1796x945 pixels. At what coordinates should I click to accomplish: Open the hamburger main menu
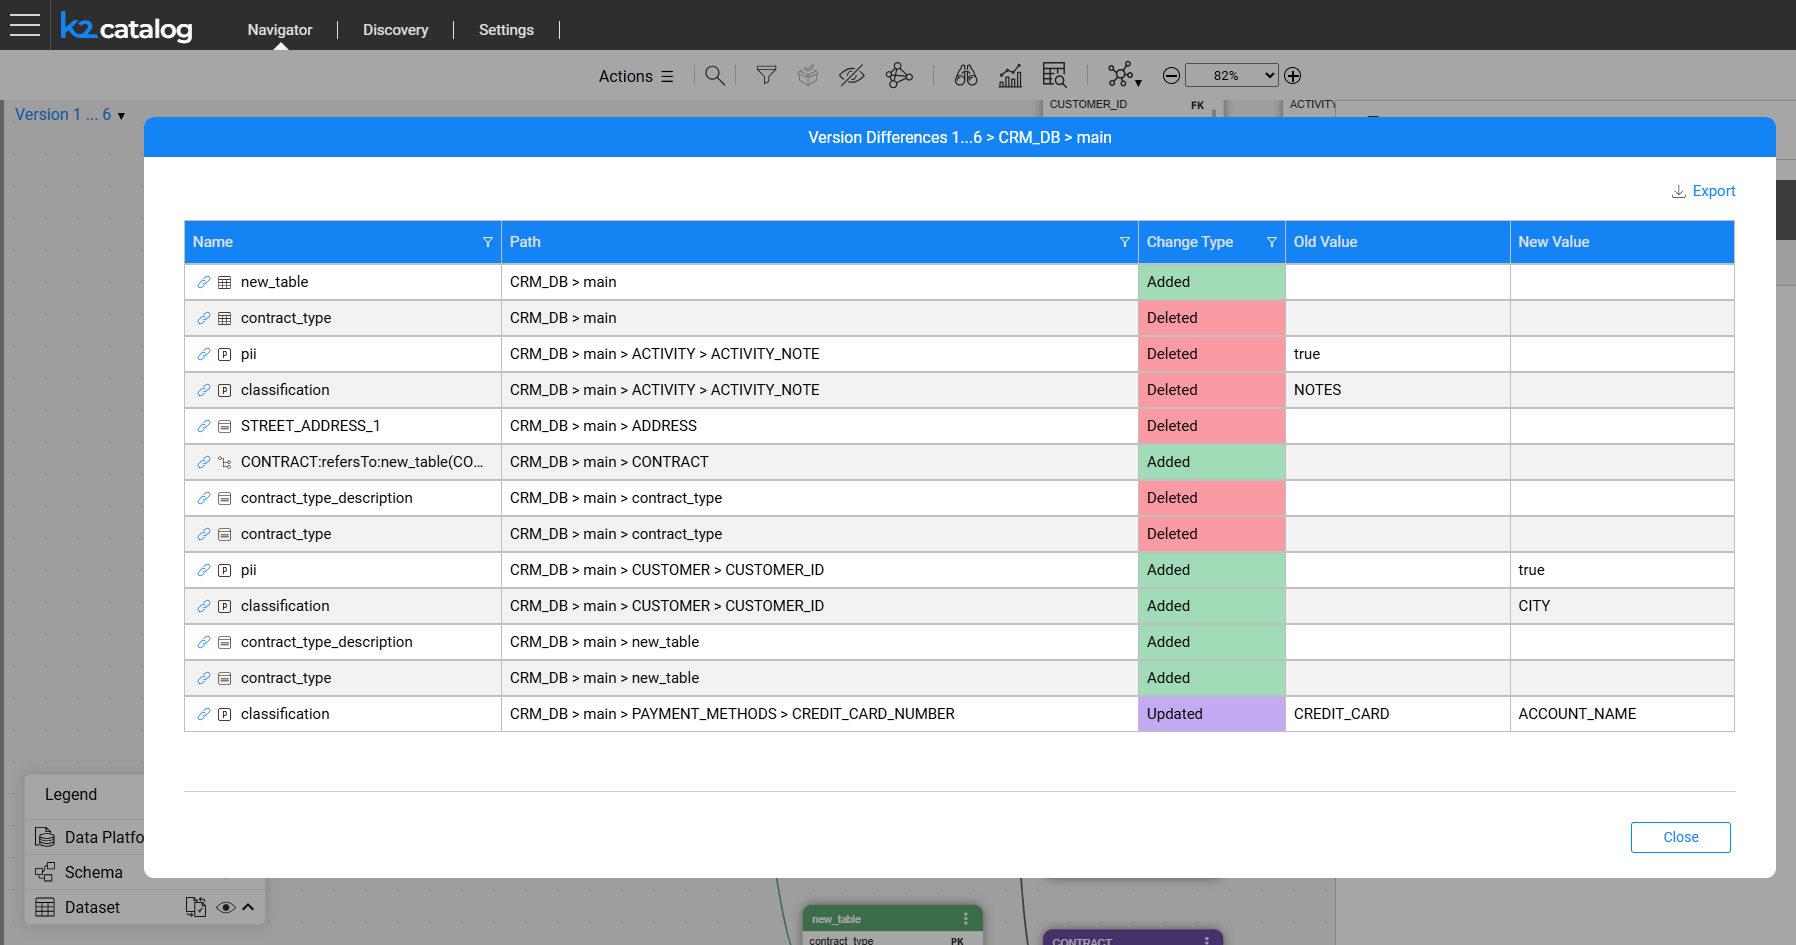coord(24,25)
